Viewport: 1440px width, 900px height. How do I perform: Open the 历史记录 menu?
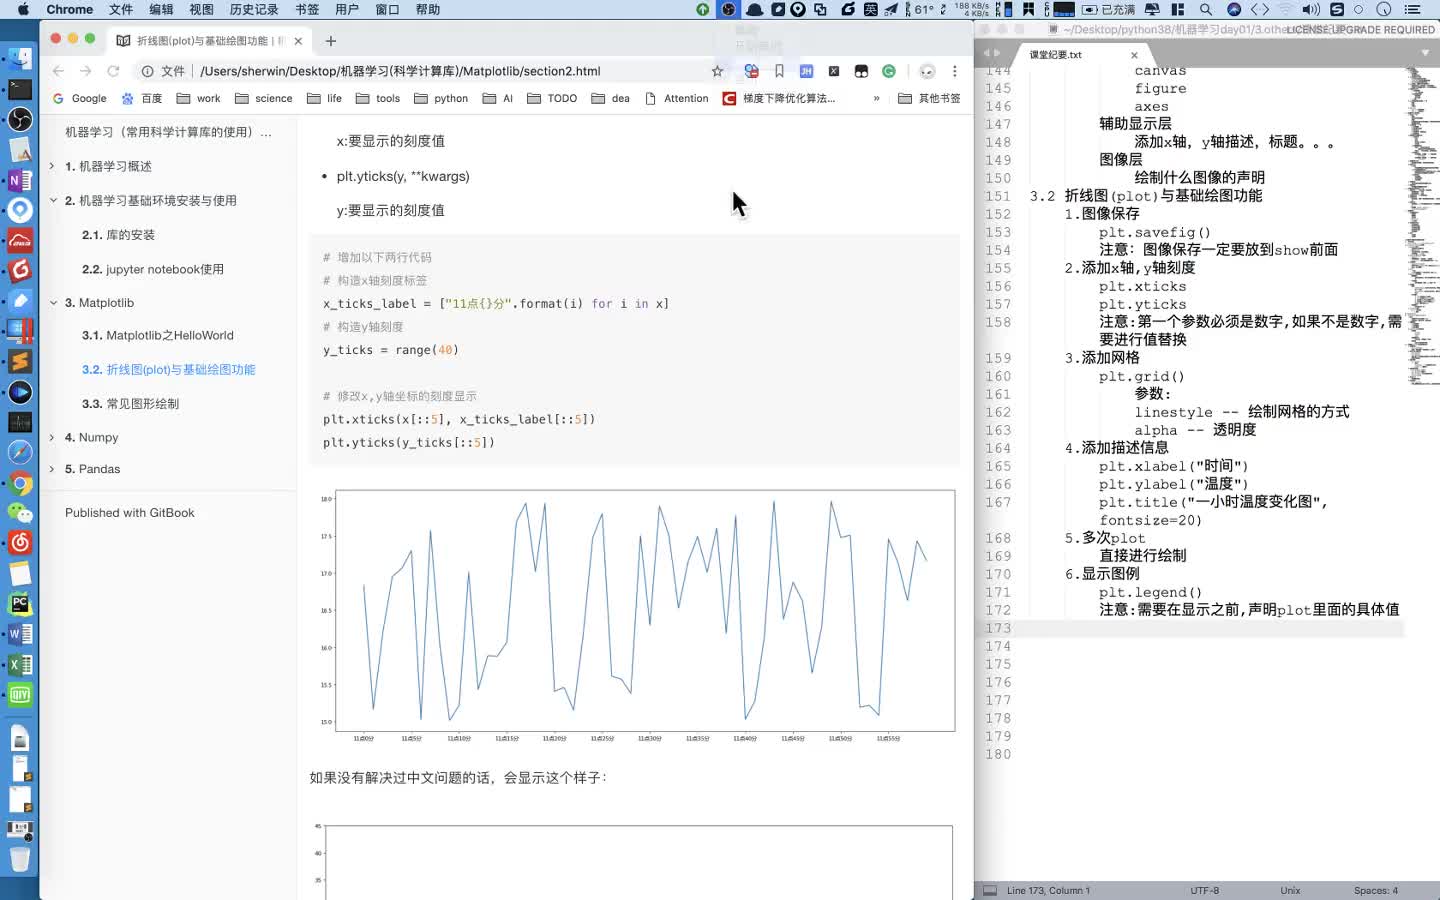254,9
